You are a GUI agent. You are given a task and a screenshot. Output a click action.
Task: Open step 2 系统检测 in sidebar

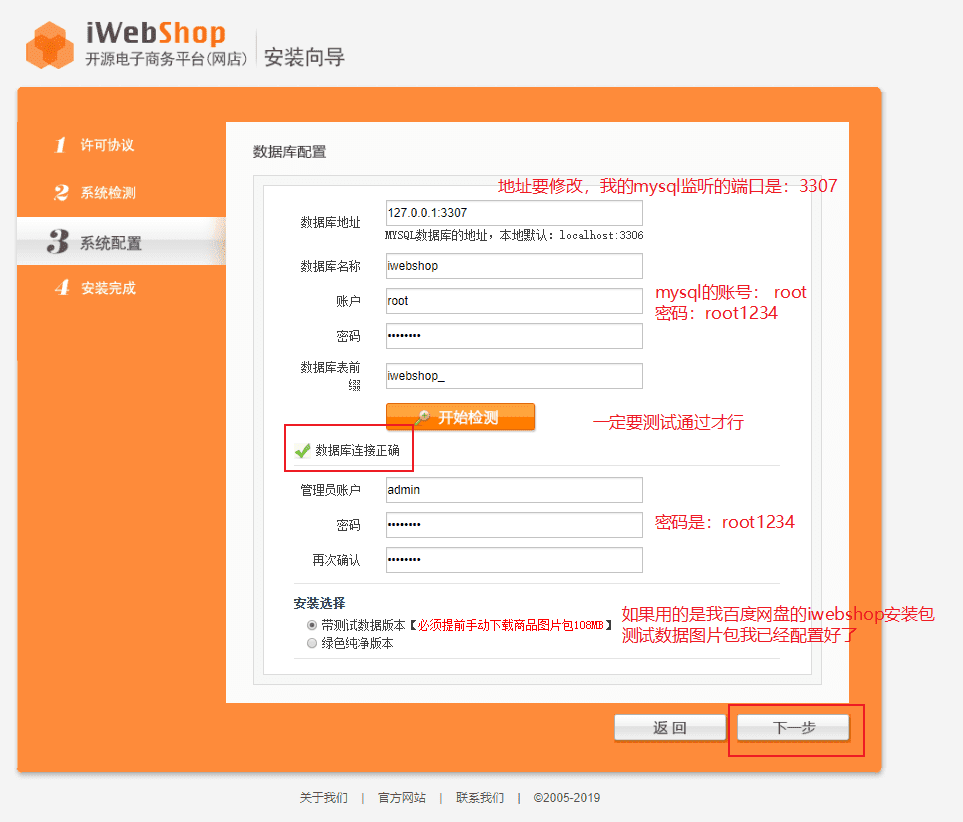[95, 193]
